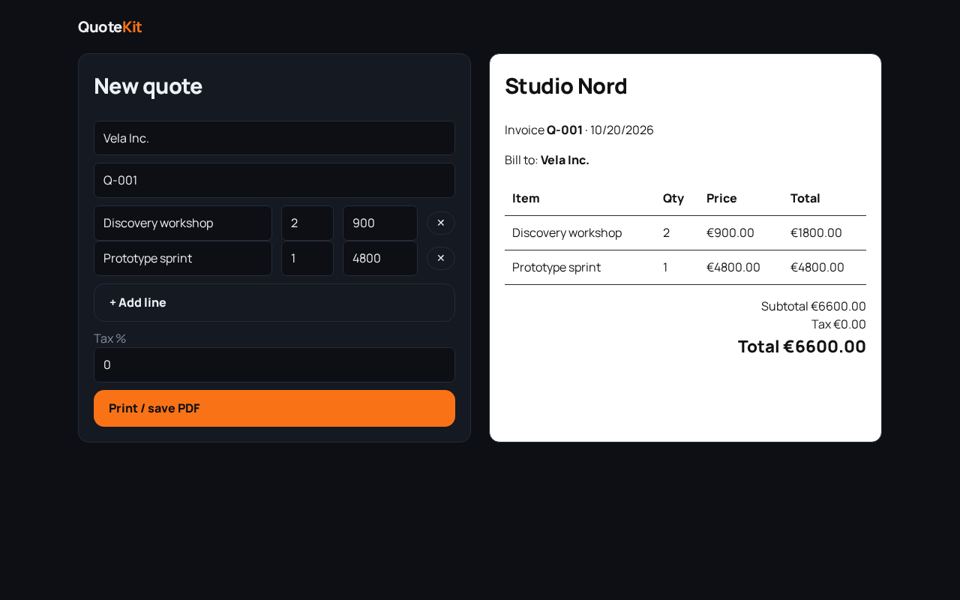
Task: Select invoice number Q-001 in preview
Action: coord(564,130)
